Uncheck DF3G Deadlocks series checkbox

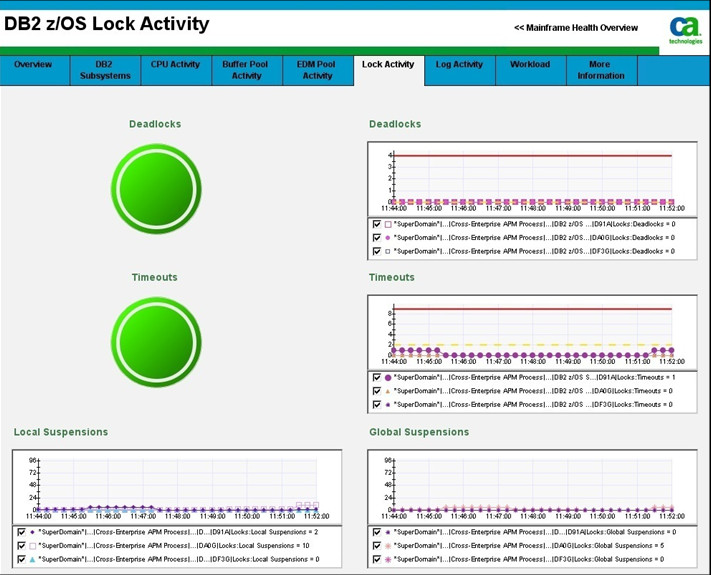tap(376, 251)
